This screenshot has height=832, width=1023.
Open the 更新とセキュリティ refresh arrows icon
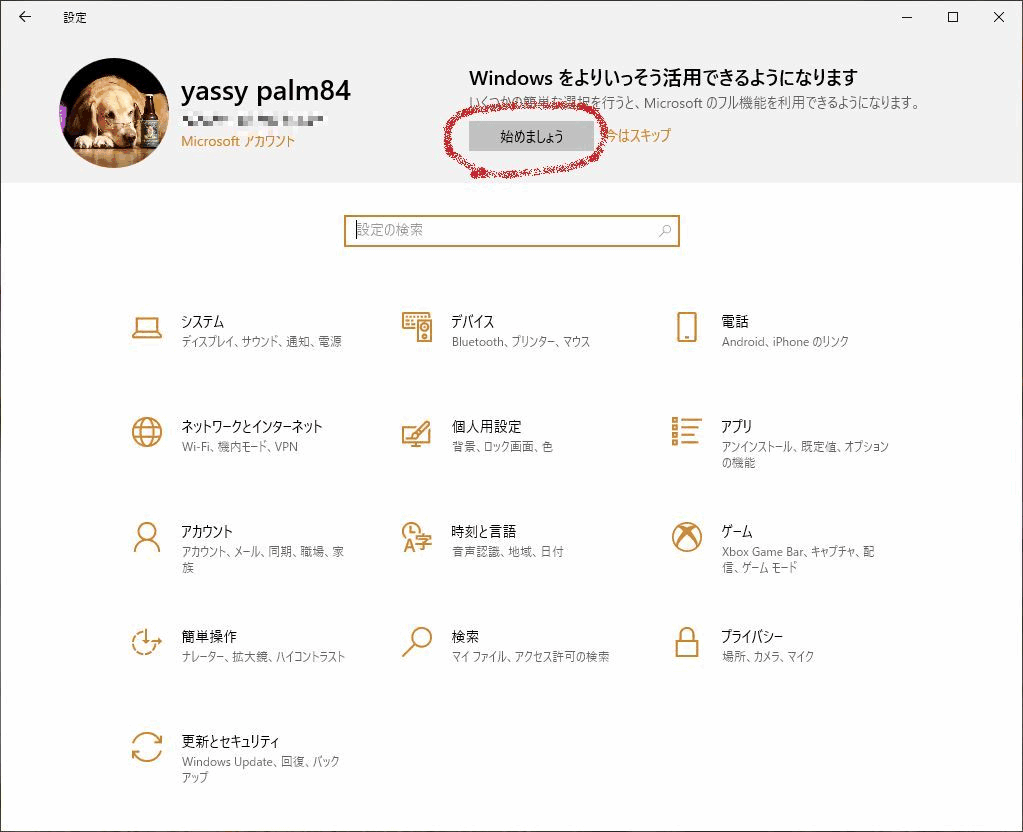click(147, 747)
